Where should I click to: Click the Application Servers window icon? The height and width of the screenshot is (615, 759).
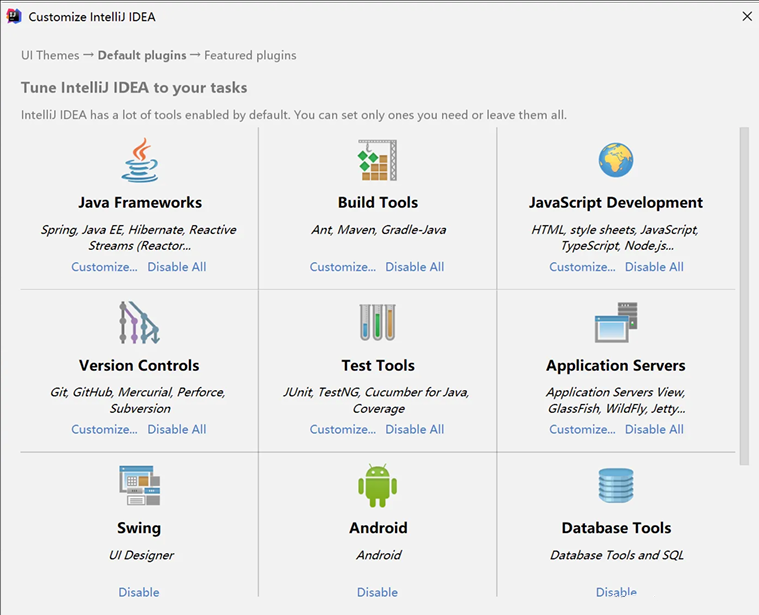(616, 322)
